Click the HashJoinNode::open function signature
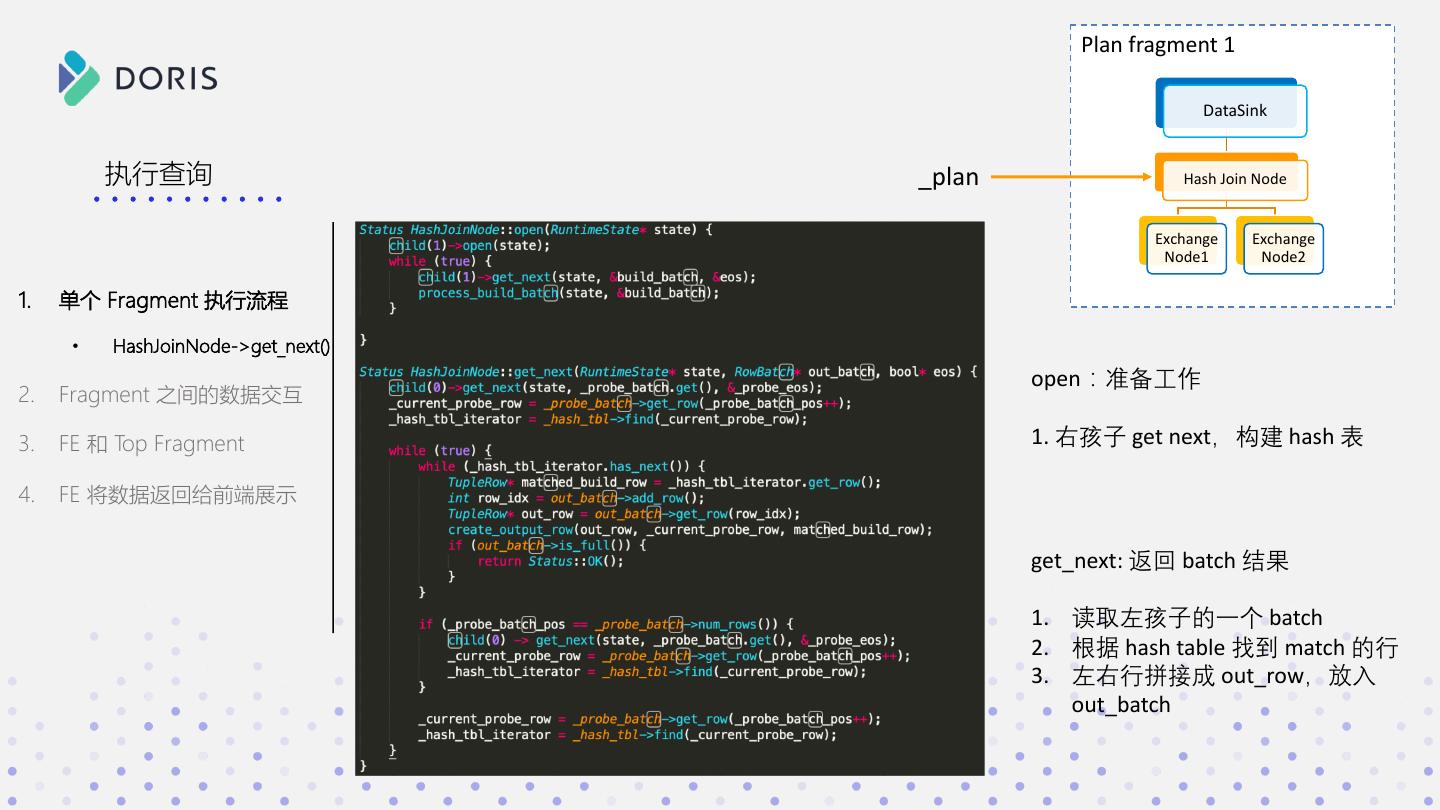Image resolution: width=1440 pixels, height=810 pixels. 535,230
